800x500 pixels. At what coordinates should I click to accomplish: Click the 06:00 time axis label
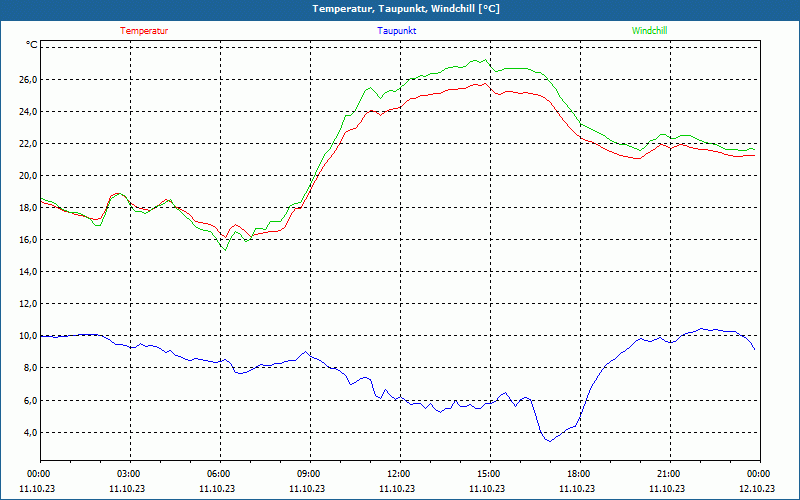click(x=220, y=474)
